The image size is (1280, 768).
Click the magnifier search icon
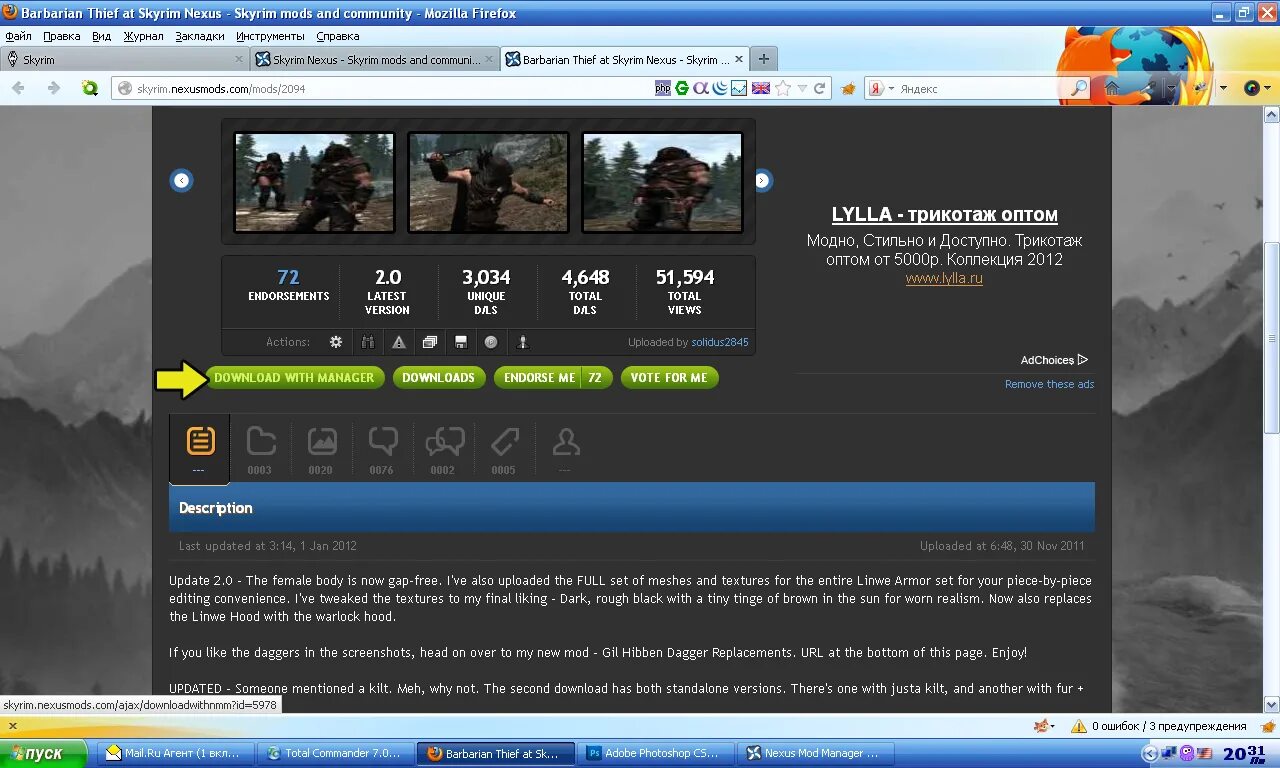pos(1079,88)
